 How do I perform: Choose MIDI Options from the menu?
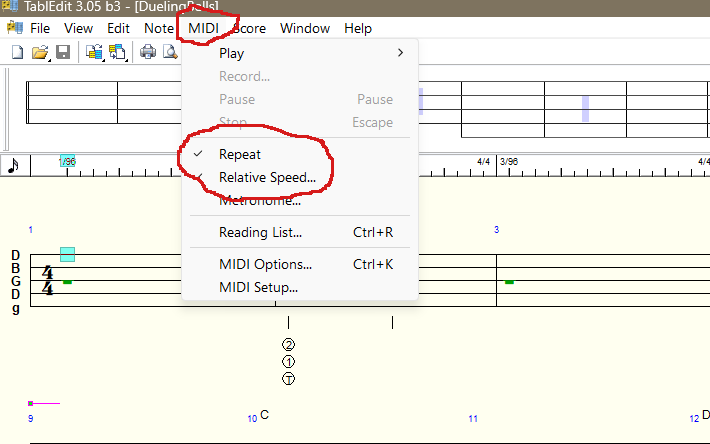[x=265, y=265]
